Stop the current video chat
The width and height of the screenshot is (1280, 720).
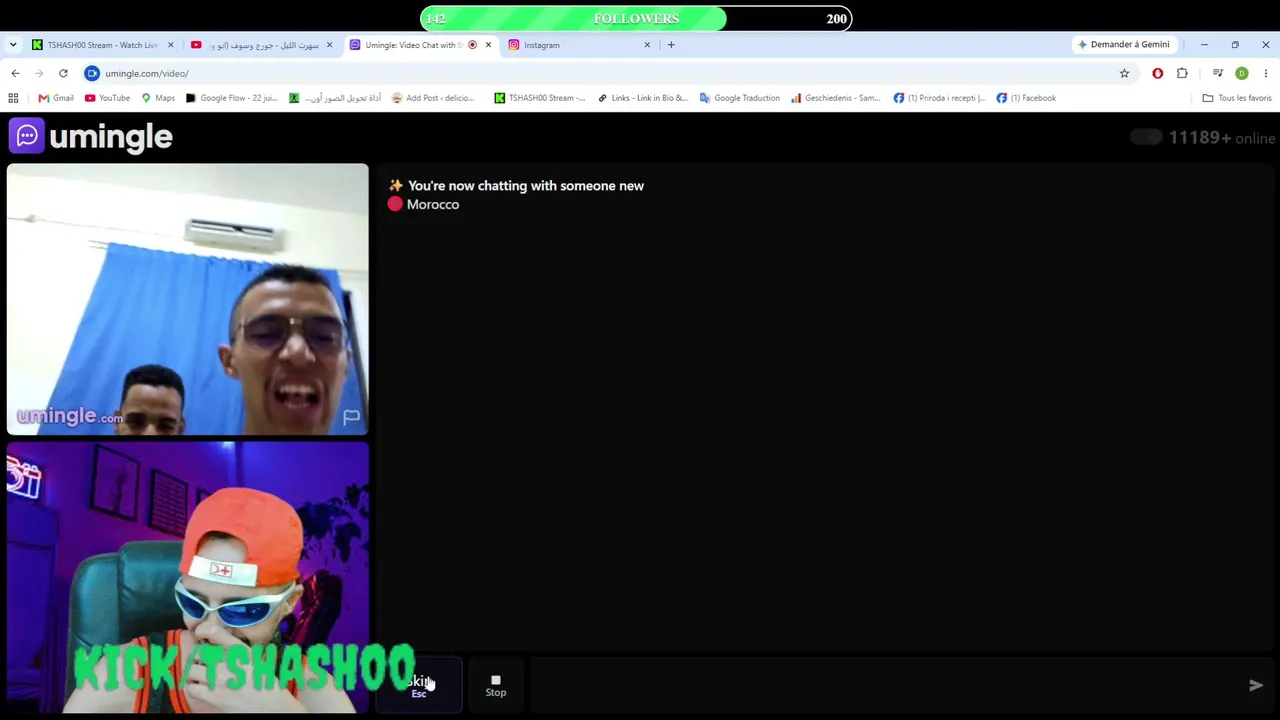(496, 685)
